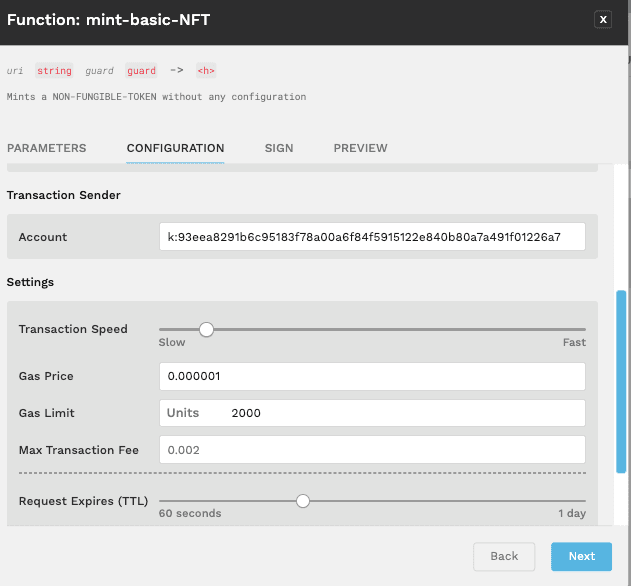Click the Transaction Speed slider handle
Image resolution: width=631 pixels, height=586 pixels.
tap(206, 328)
